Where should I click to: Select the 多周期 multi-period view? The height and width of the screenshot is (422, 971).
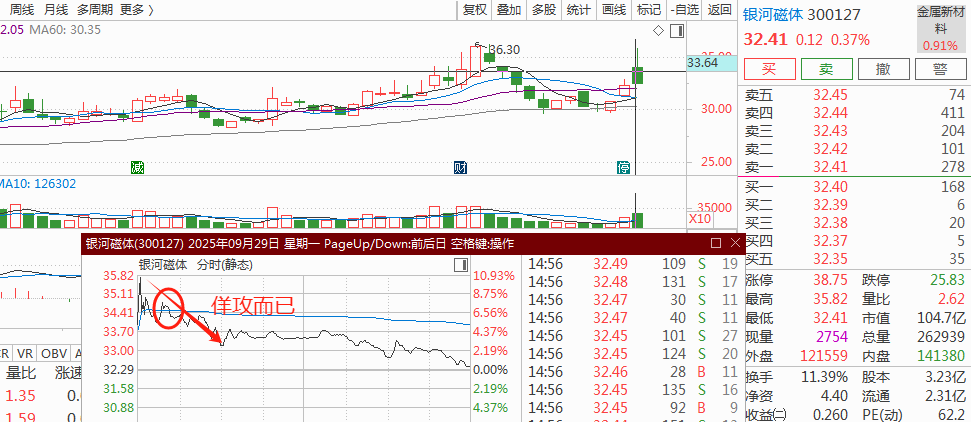point(95,9)
